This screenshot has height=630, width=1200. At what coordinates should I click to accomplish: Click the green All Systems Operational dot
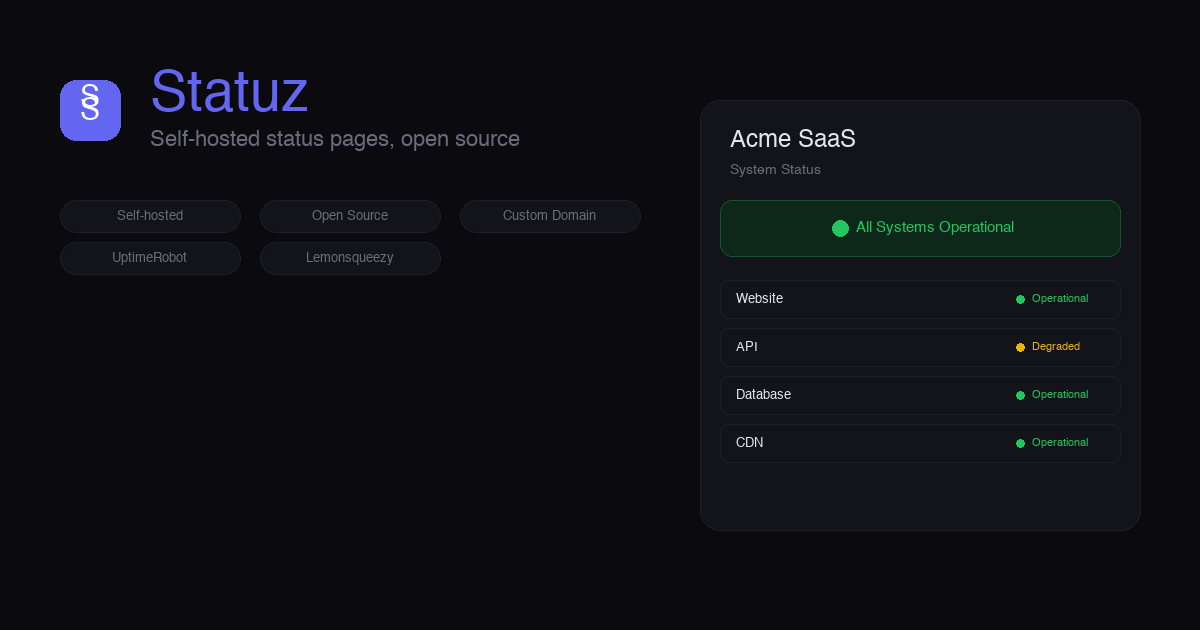click(x=840, y=228)
